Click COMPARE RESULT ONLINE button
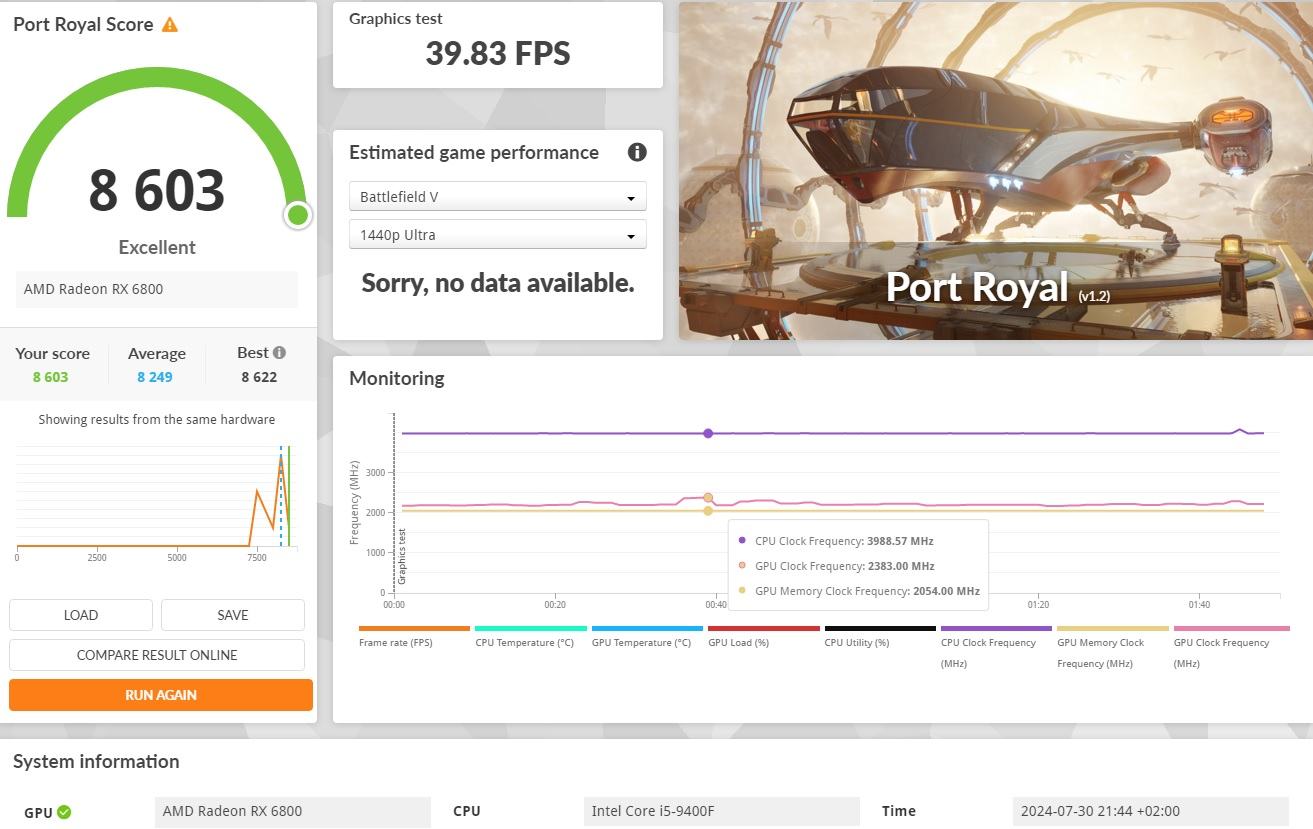This screenshot has width=1313, height=829. 157,655
